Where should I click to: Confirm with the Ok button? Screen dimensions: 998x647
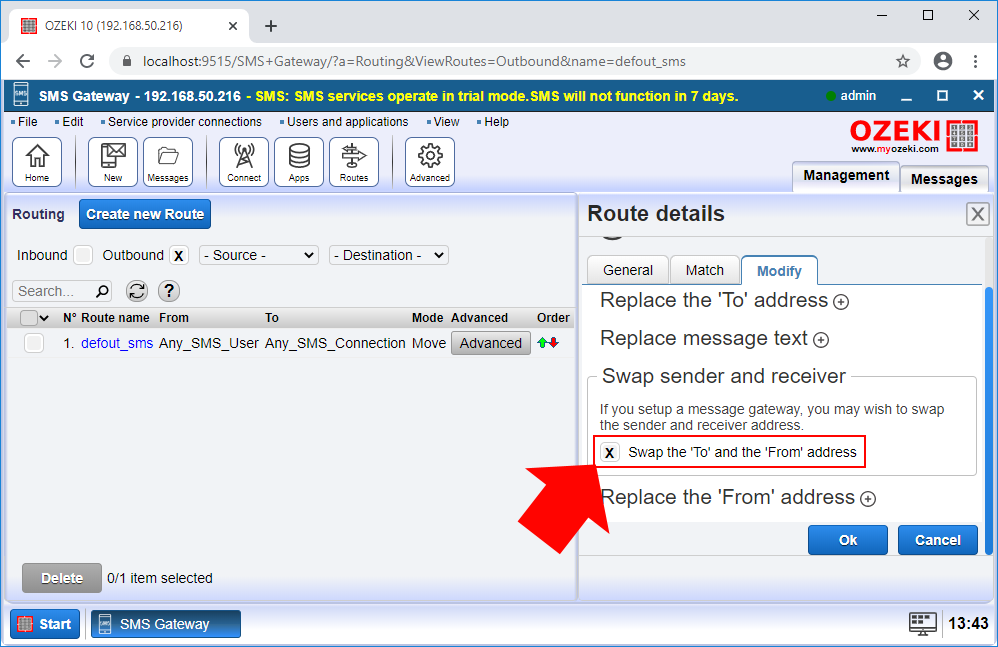click(848, 540)
